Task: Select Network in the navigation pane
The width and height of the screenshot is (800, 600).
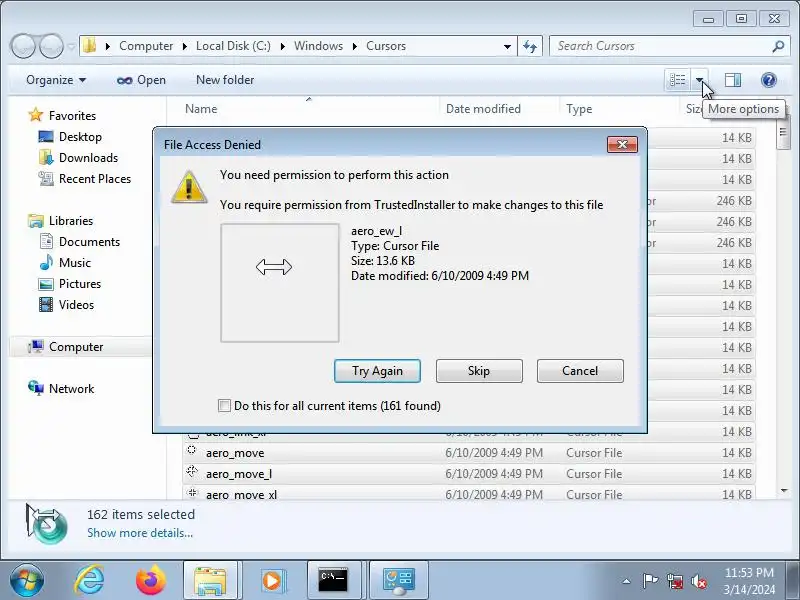Action: coord(71,389)
